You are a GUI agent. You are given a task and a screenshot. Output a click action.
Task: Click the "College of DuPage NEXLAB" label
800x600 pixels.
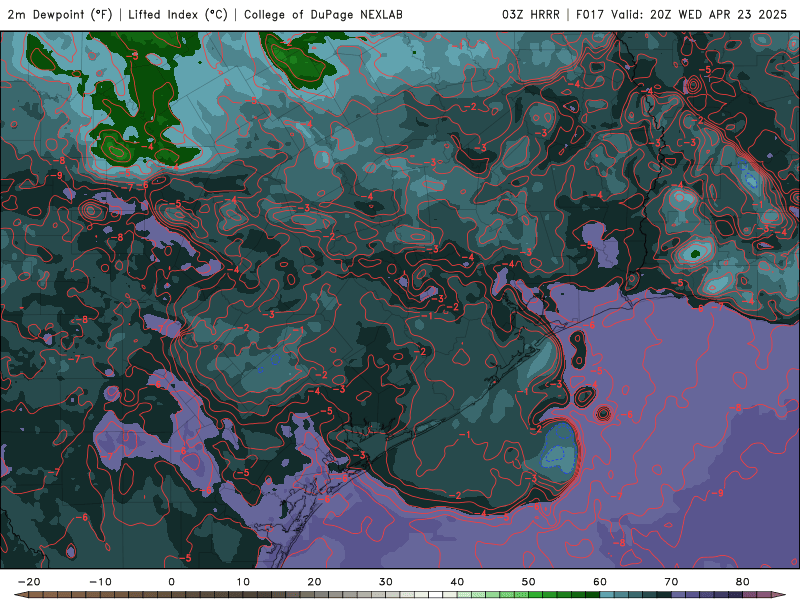pyautogui.click(x=323, y=14)
